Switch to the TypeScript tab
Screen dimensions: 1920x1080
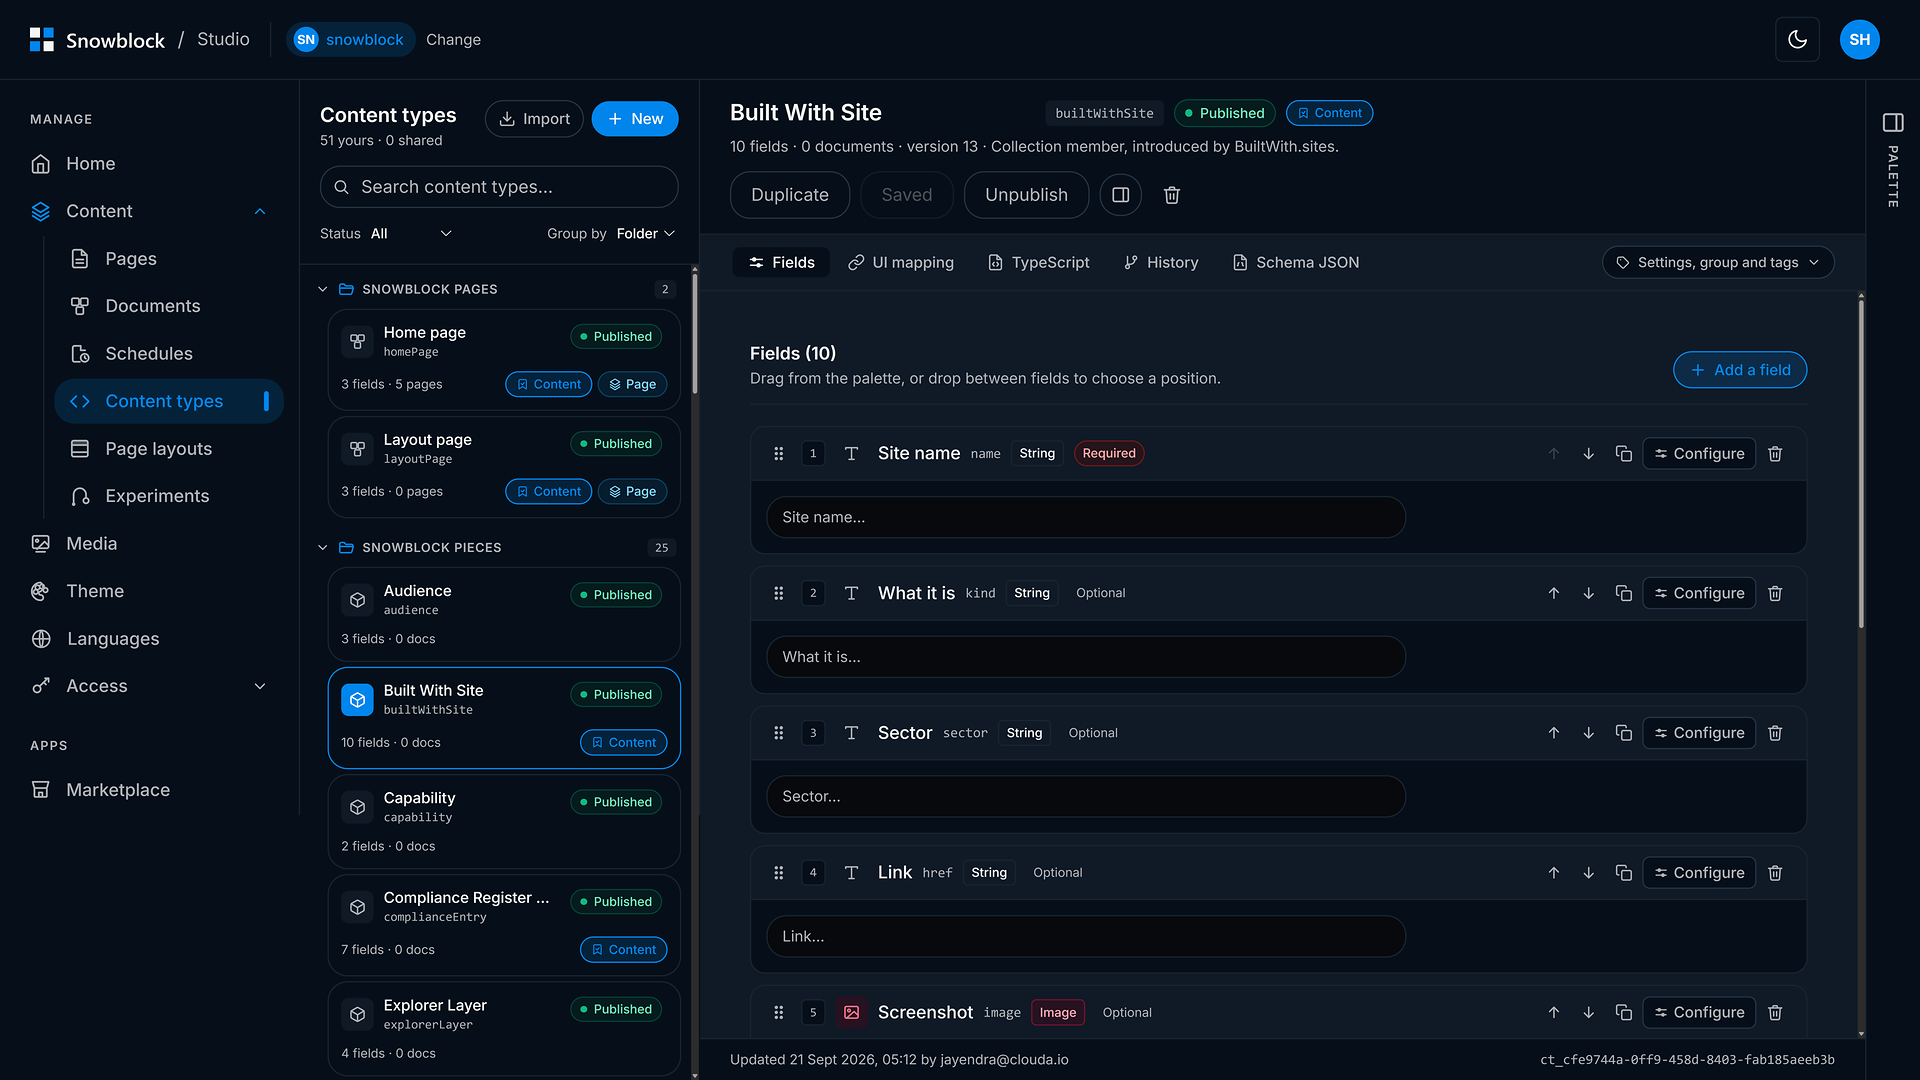(1039, 262)
